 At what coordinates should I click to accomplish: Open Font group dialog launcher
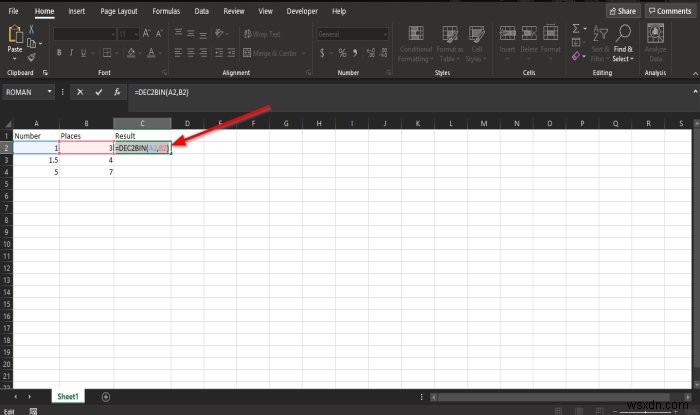click(x=164, y=73)
